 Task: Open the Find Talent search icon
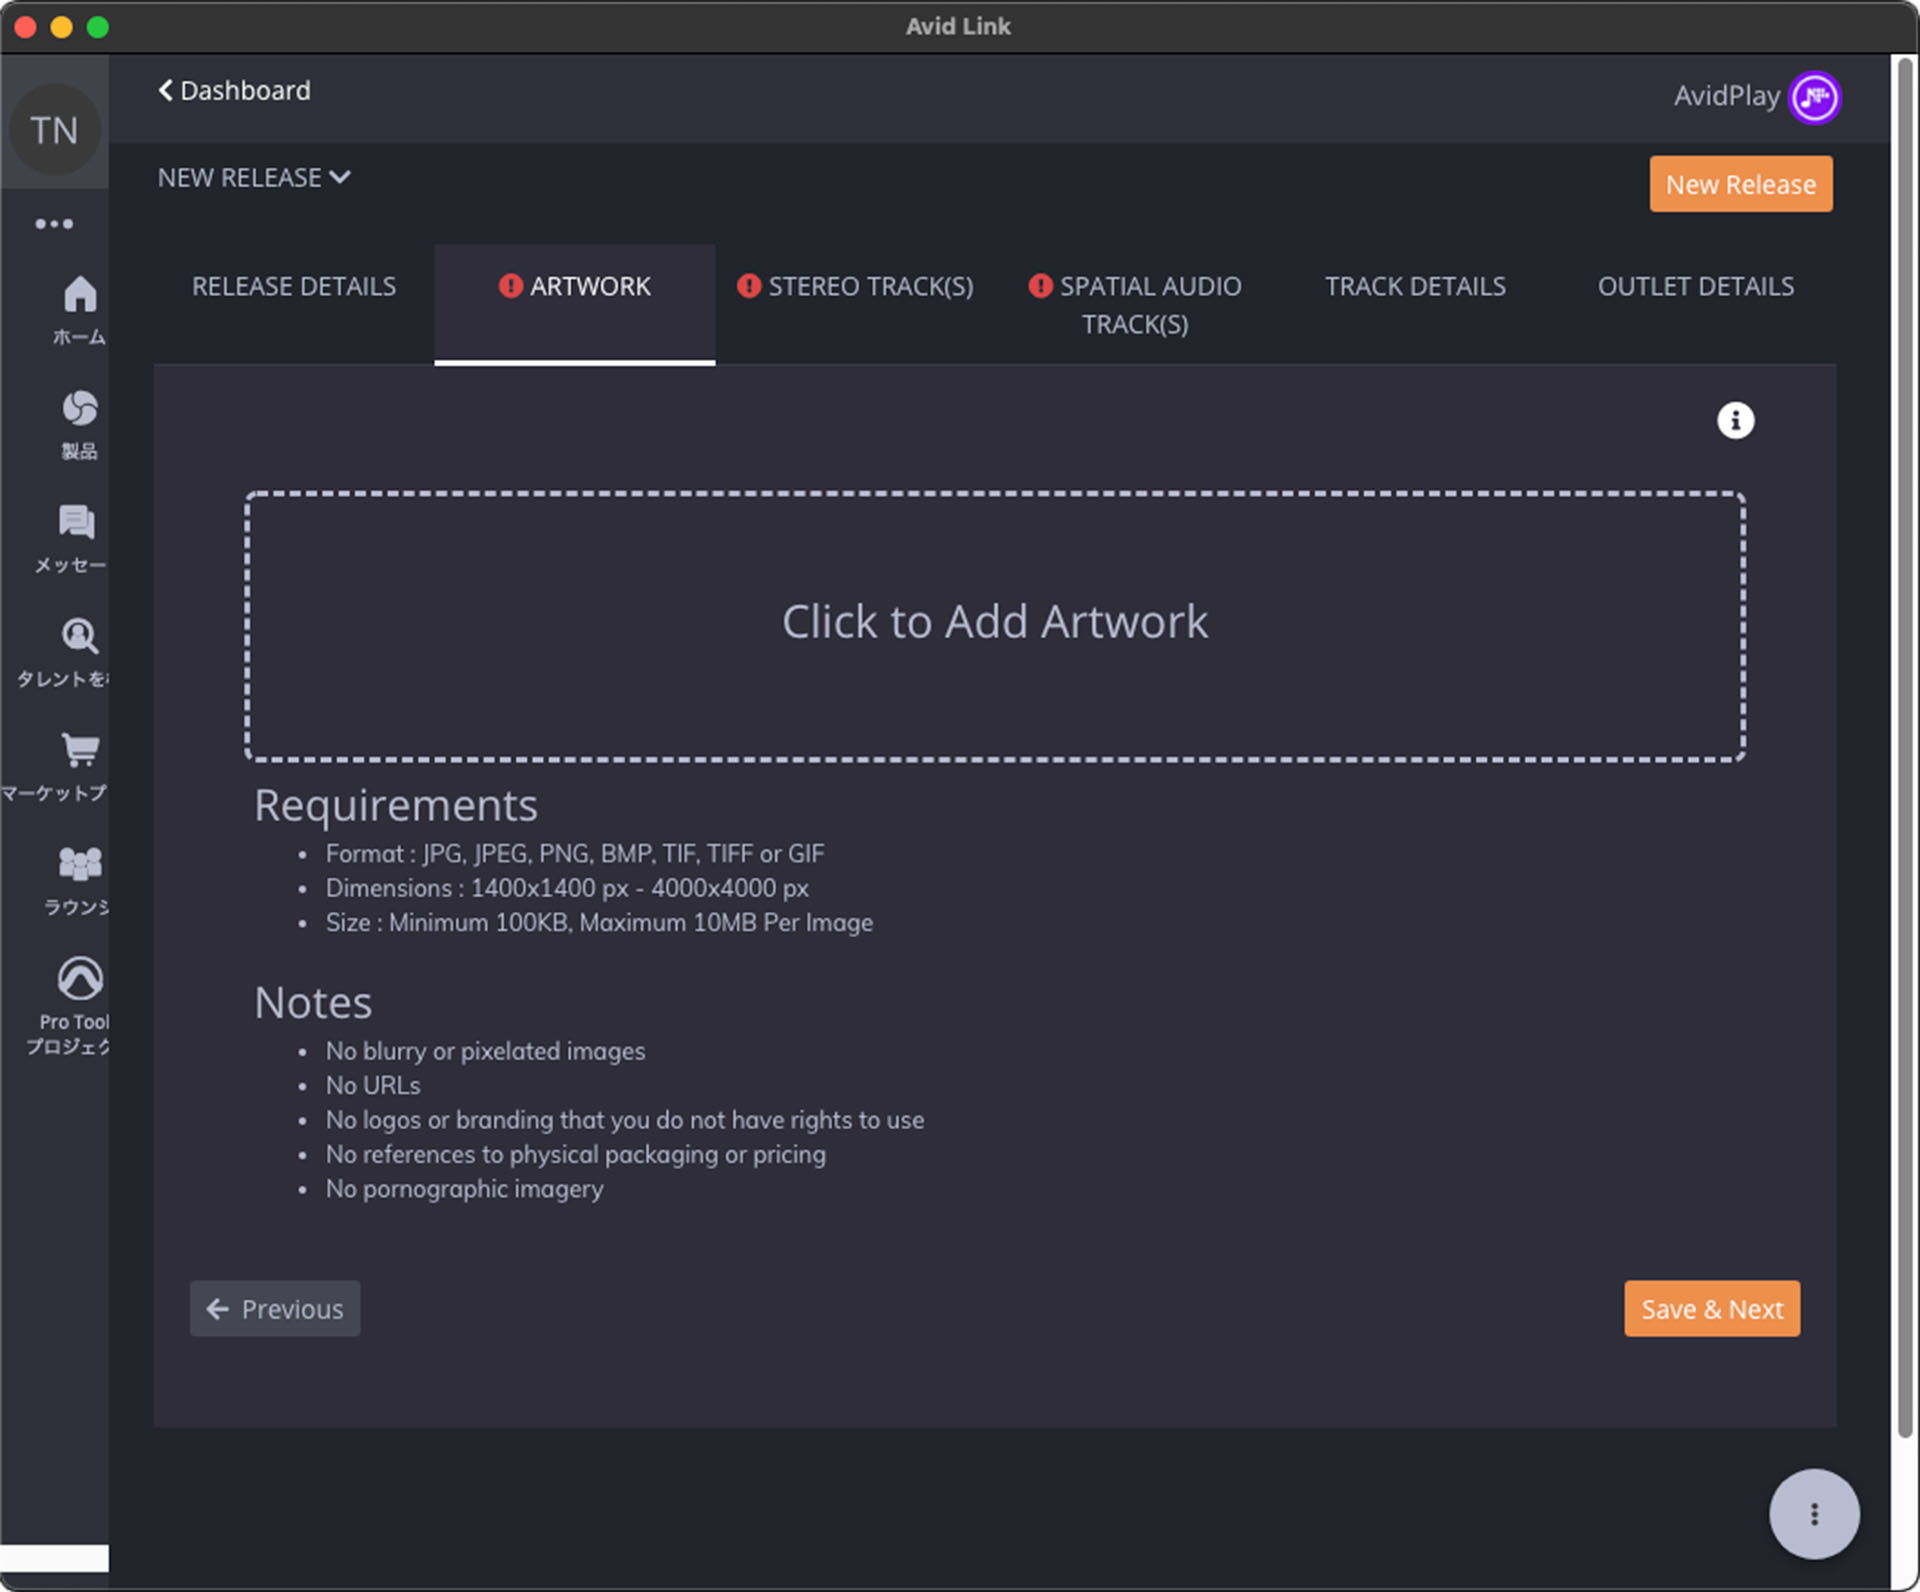click(x=79, y=637)
